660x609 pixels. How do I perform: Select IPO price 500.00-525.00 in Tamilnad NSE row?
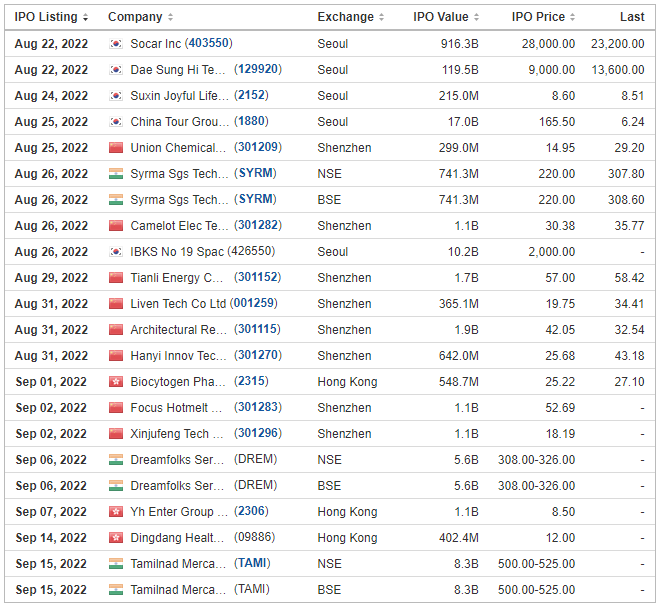pyautogui.click(x=536, y=564)
